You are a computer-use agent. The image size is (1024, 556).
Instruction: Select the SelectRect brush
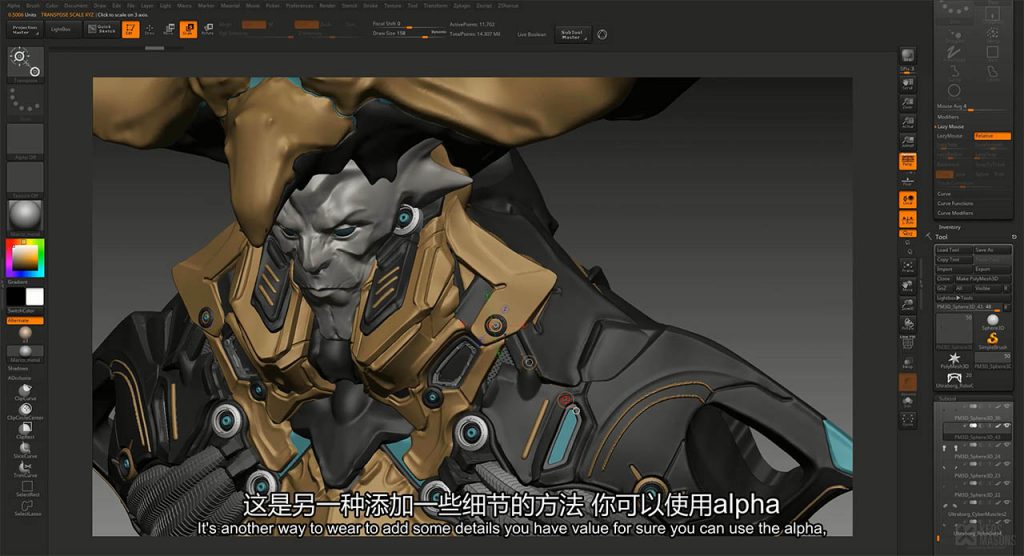(x=25, y=488)
